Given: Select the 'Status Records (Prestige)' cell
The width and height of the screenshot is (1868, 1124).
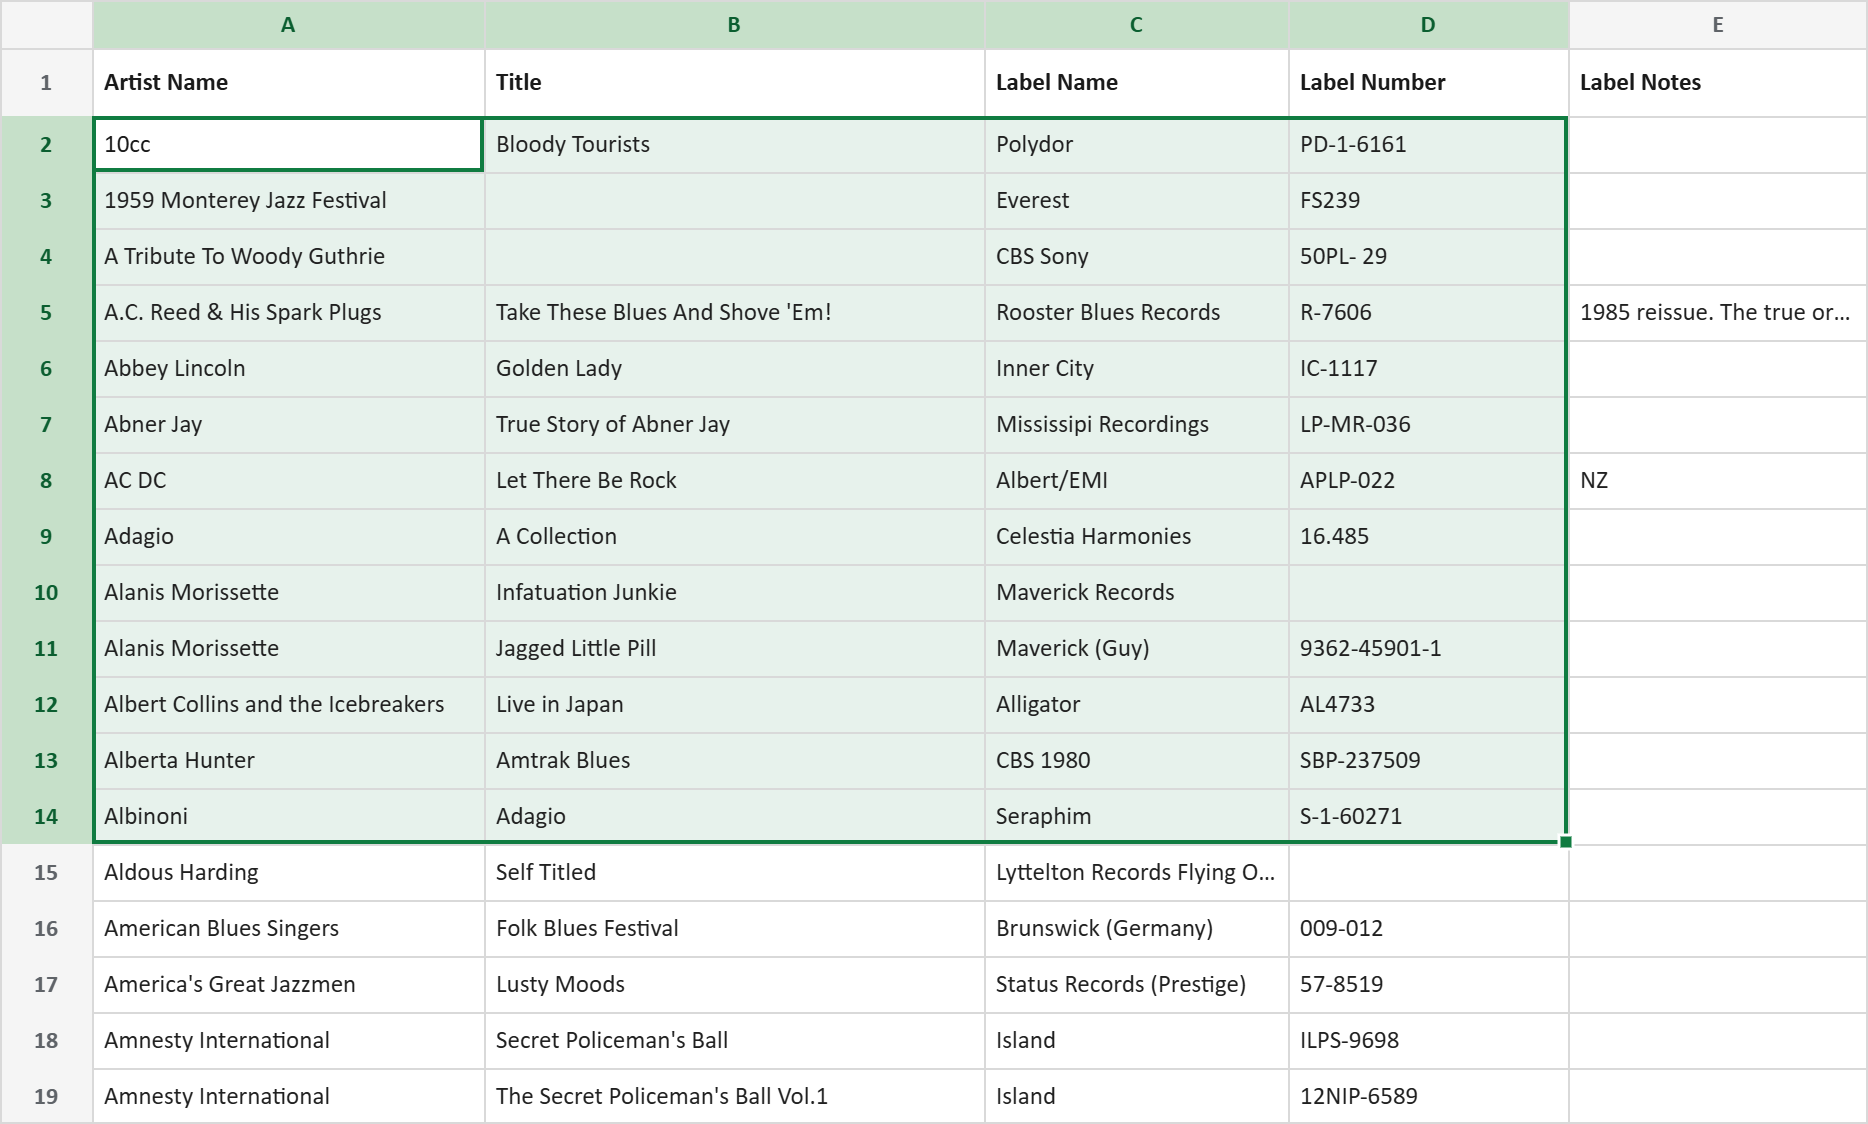Looking at the screenshot, I should coord(1136,985).
